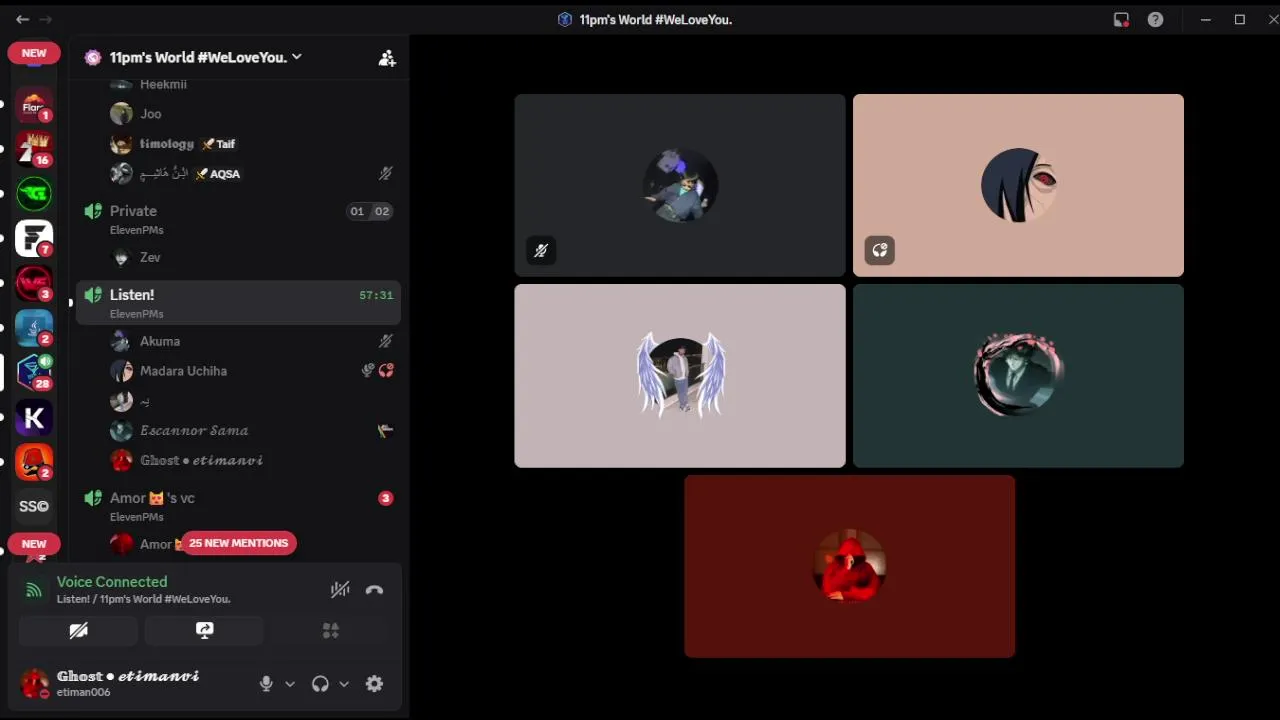The width and height of the screenshot is (1280, 720).
Task: Go back with the title bar arrow
Action: pos(22,19)
